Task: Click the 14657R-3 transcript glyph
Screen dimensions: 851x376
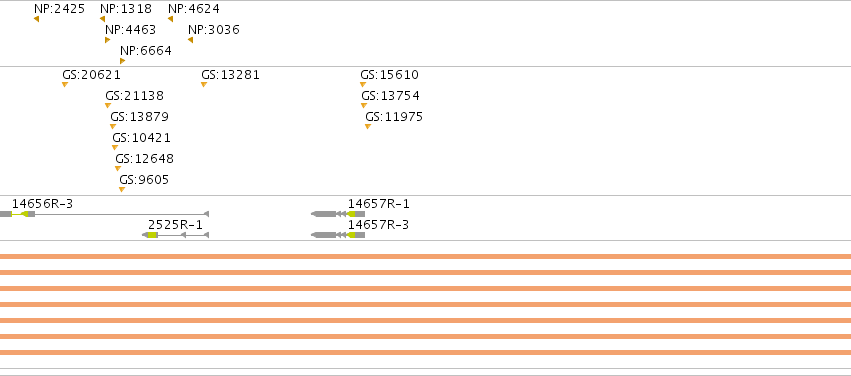Action: [338, 234]
